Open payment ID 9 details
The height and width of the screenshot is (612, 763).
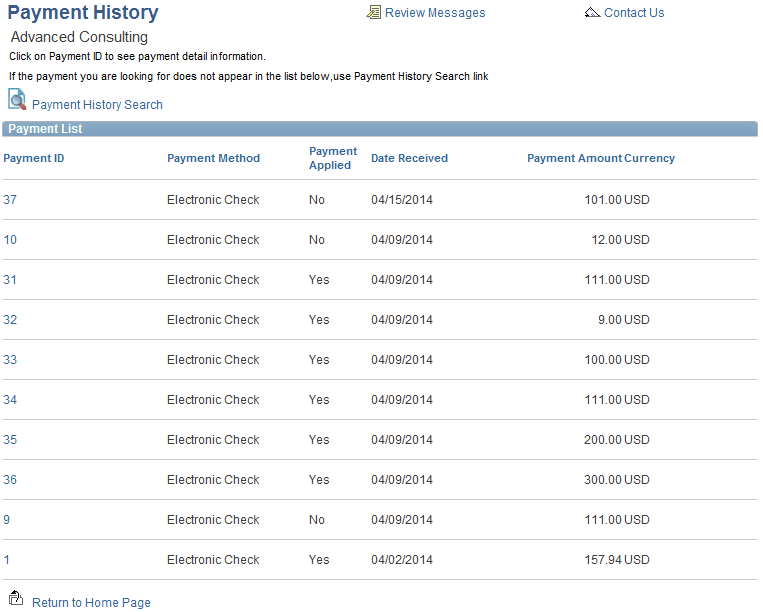point(7,519)
